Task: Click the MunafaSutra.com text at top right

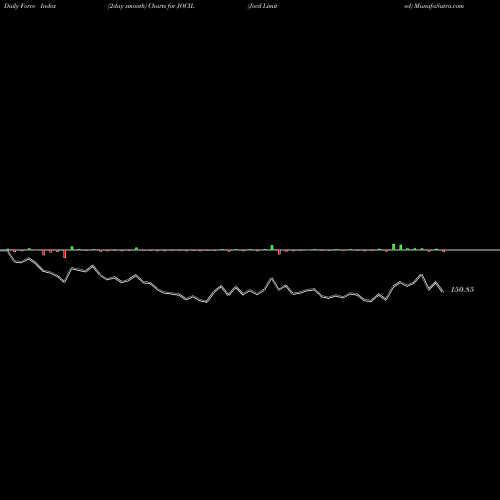Action: [x=438, y=6]
